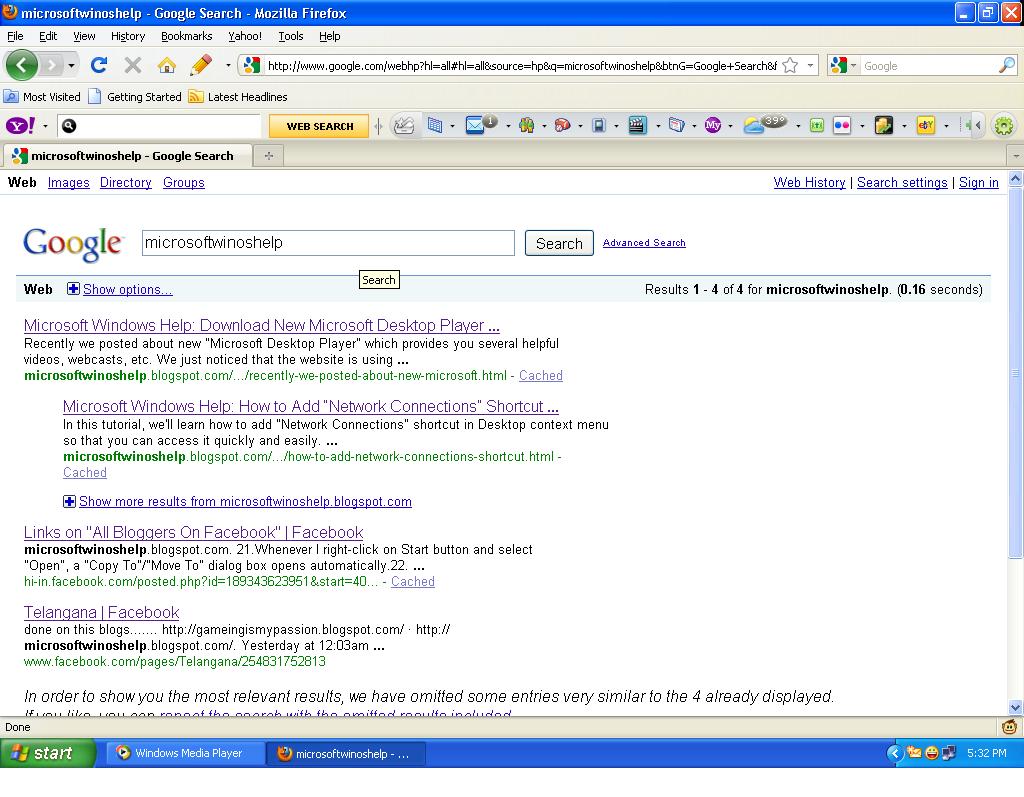
Task: Switch to Windows Media Player on the taskbar
Action: coord(184,753)
